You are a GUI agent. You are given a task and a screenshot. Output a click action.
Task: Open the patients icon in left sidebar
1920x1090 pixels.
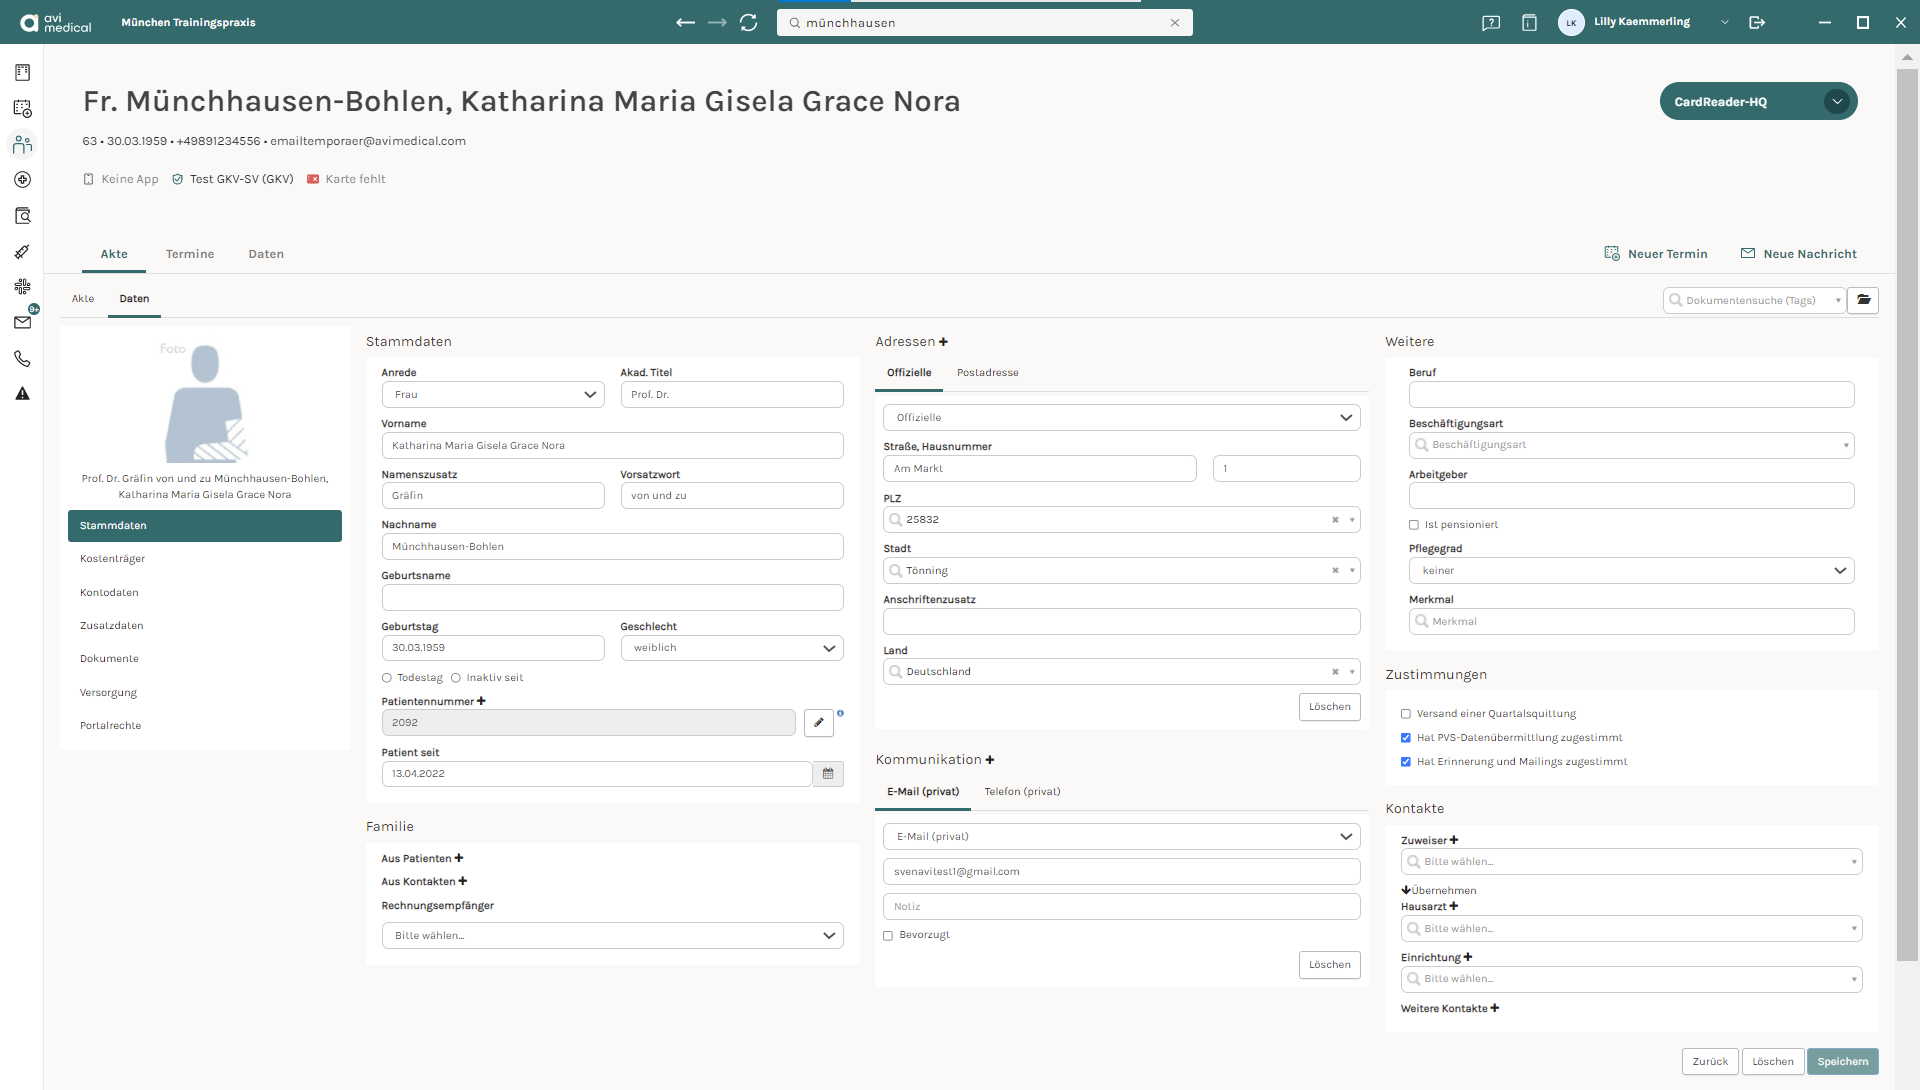22,144
